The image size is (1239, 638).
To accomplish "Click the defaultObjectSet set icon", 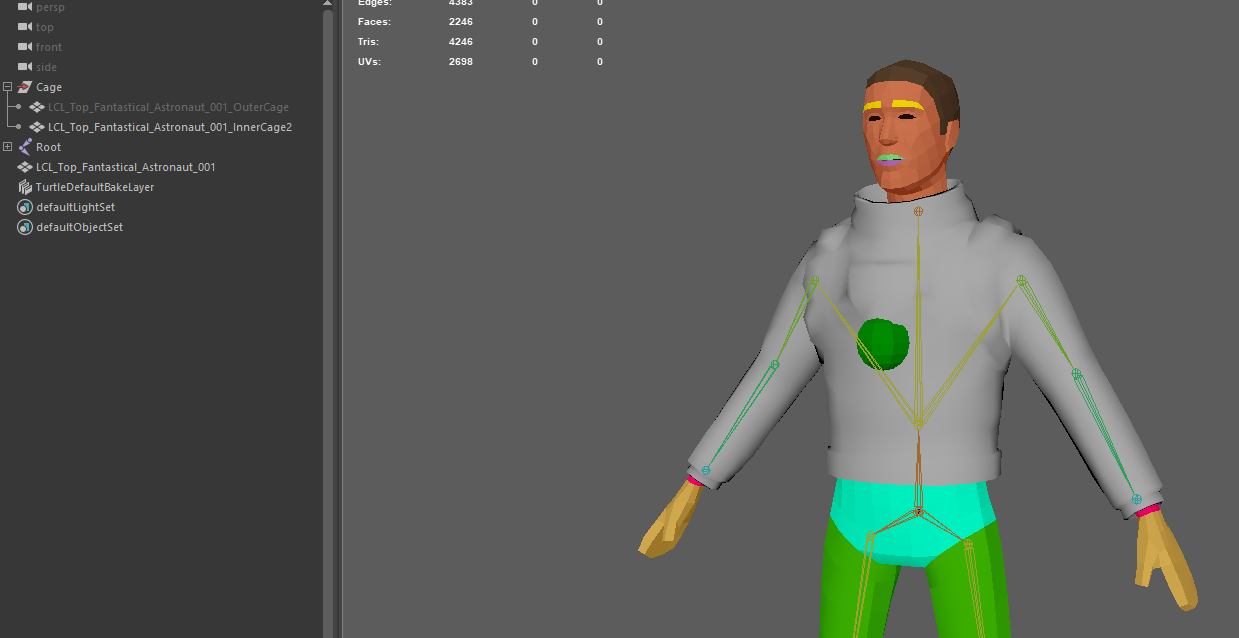I will pyautogui.click(x=25, y=227).
